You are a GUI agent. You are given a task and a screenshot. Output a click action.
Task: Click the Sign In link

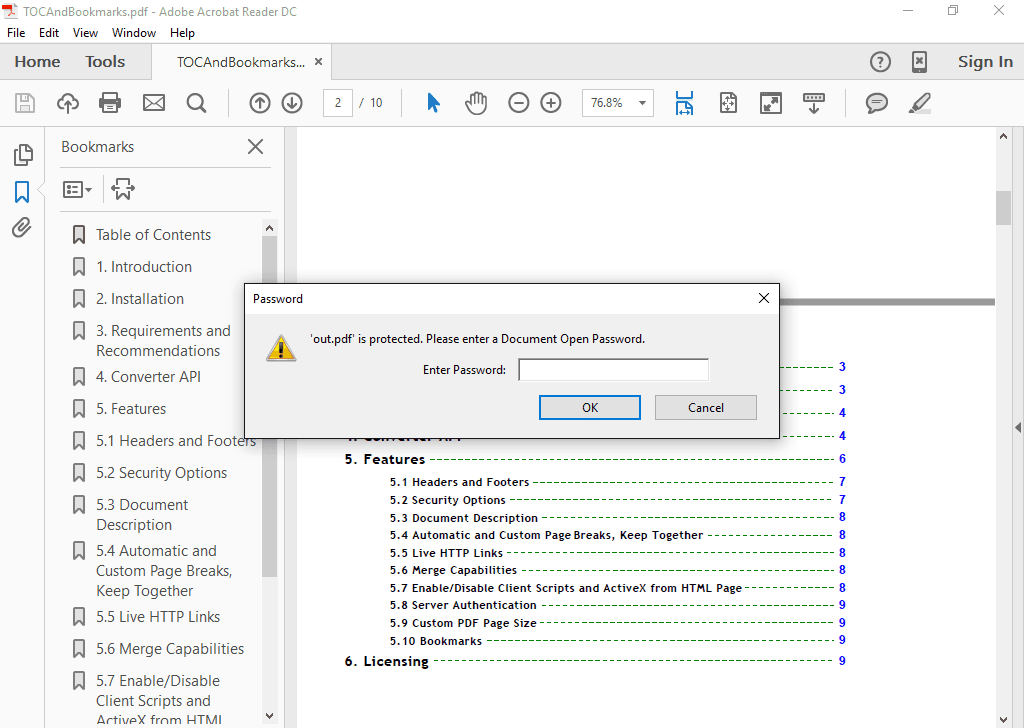click(x=985, y=62)
